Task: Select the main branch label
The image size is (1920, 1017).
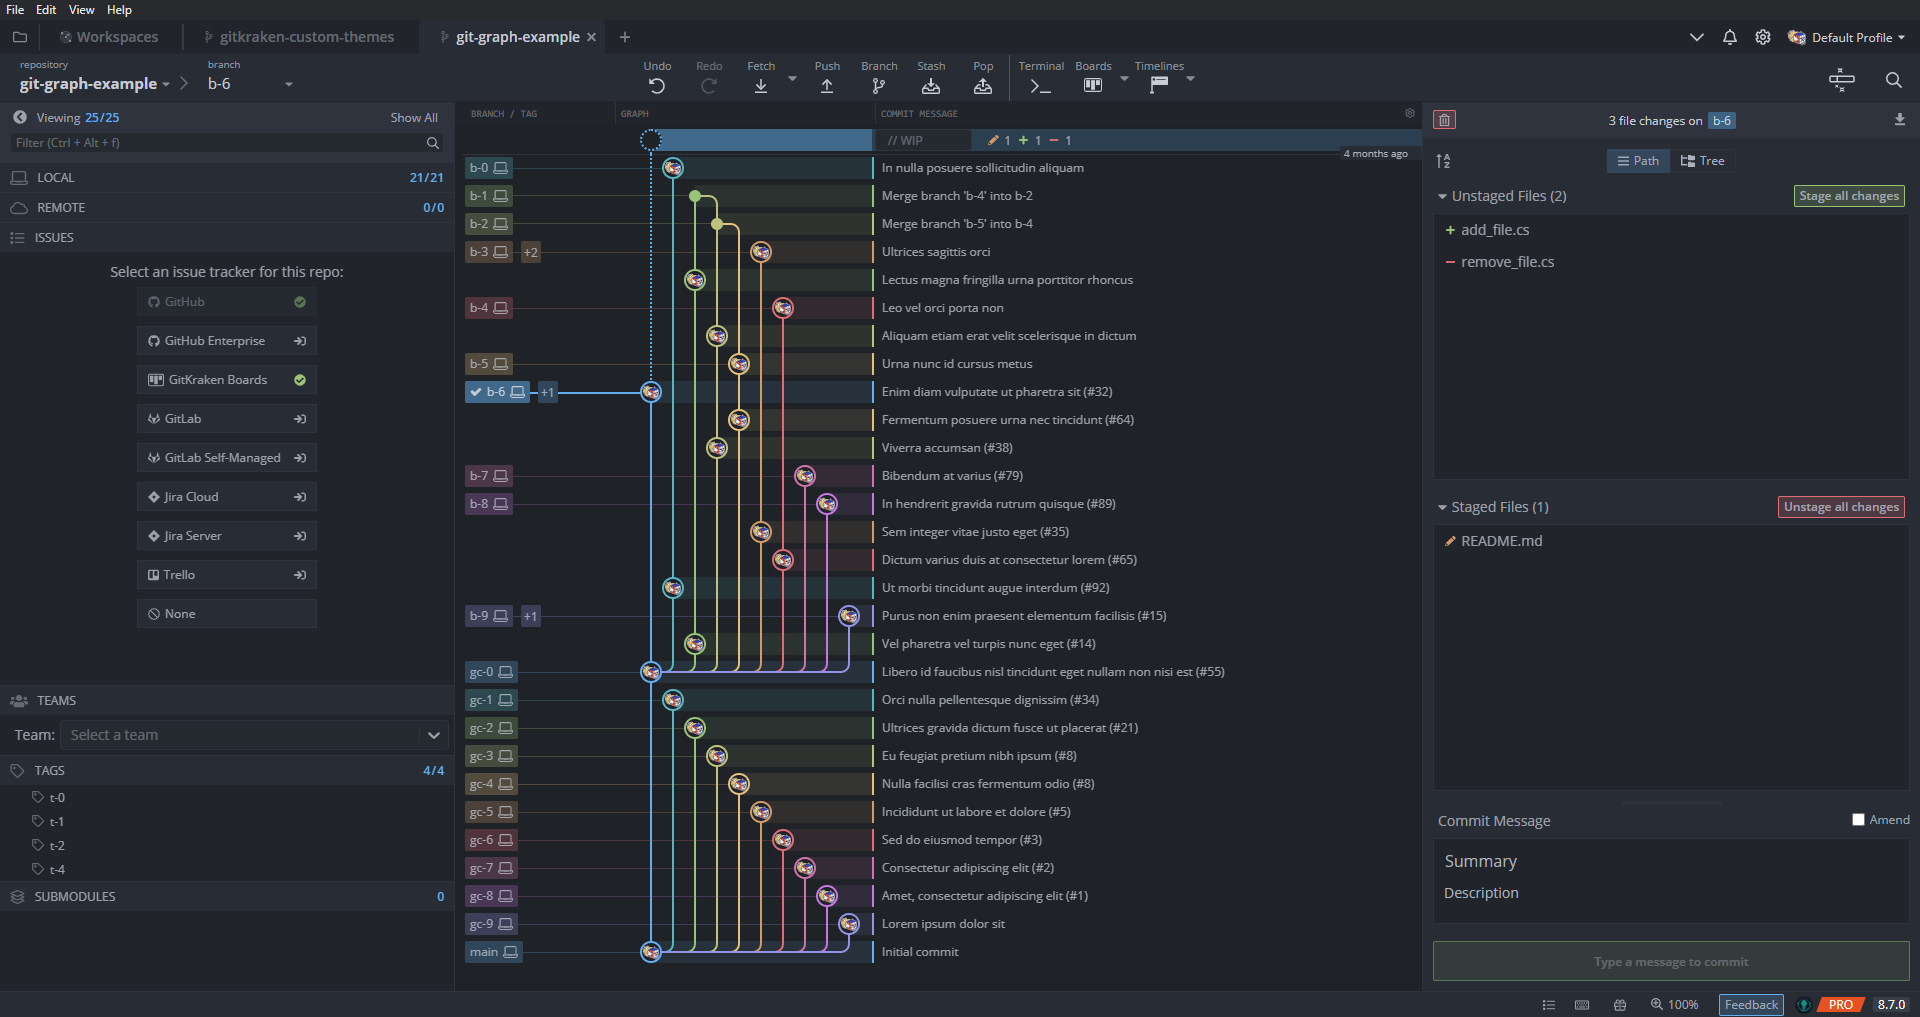Action: tap(494, 952)
